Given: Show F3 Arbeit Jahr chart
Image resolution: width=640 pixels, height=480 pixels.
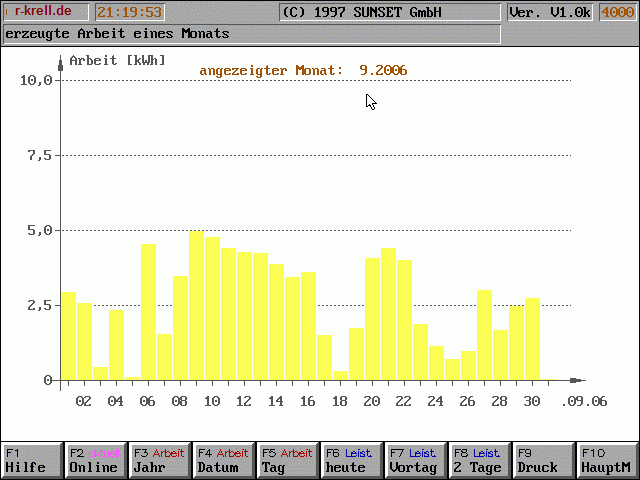Looking at the screenshot, I should coord(159,460).
